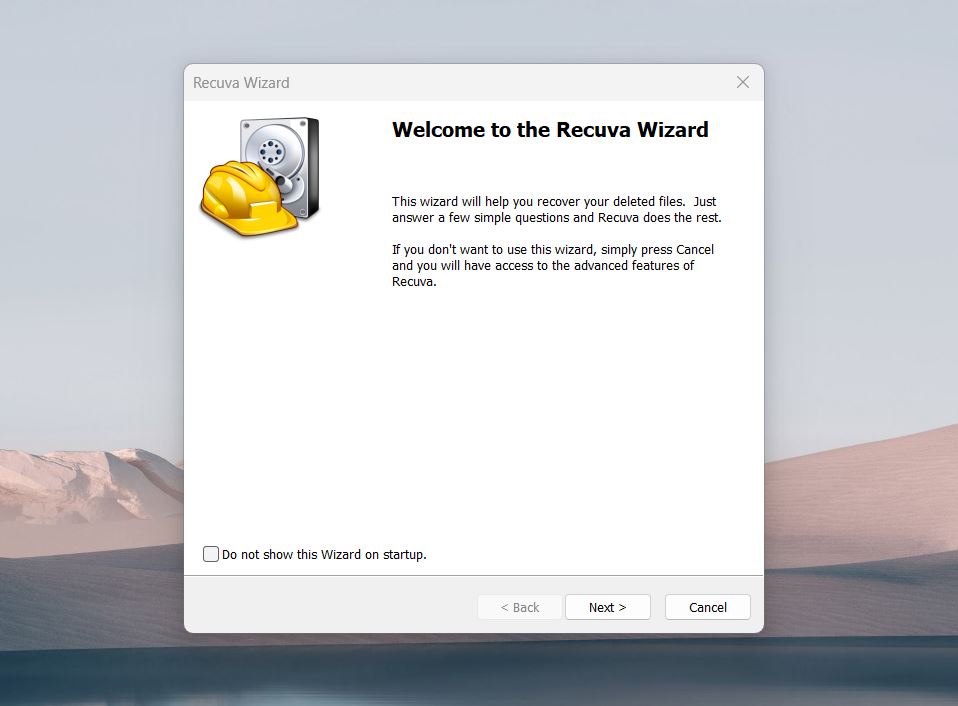Click the 'Welcome to the Recuva Wizard' heading
This screenshot has width=958, height=706.
(x=550, y=129)
